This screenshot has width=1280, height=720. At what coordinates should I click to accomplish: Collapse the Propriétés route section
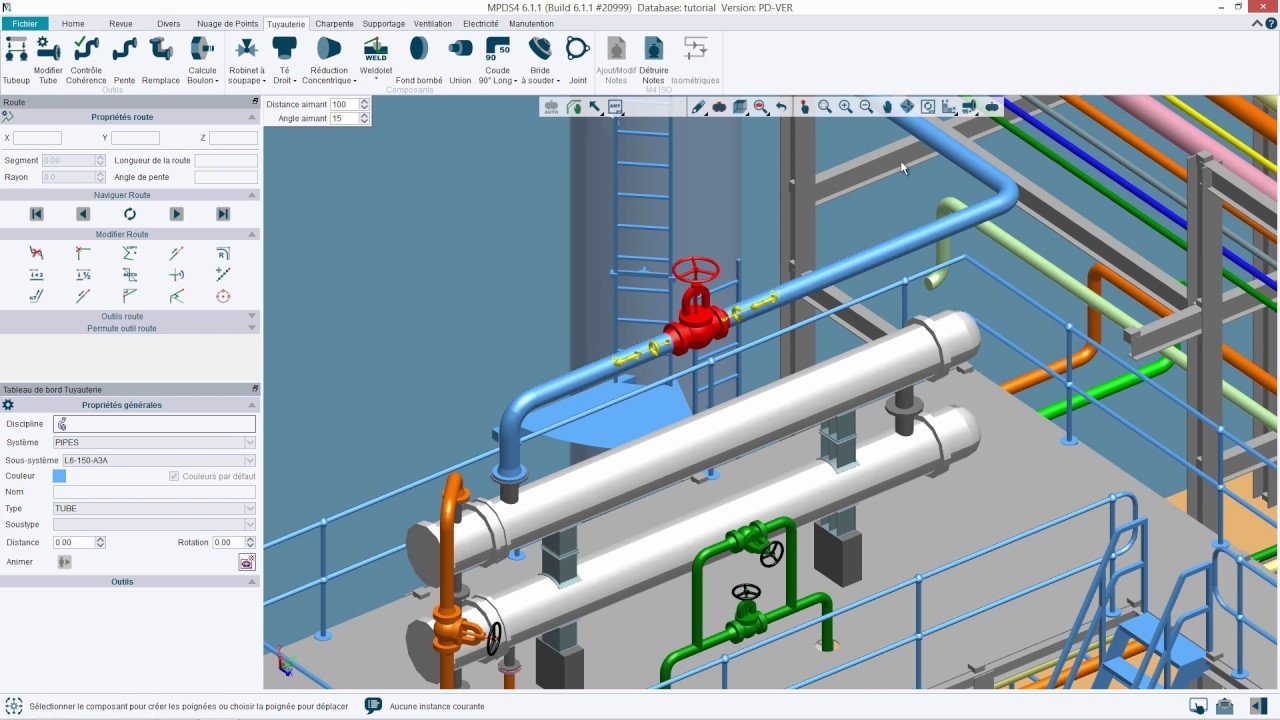coord(252,117)
